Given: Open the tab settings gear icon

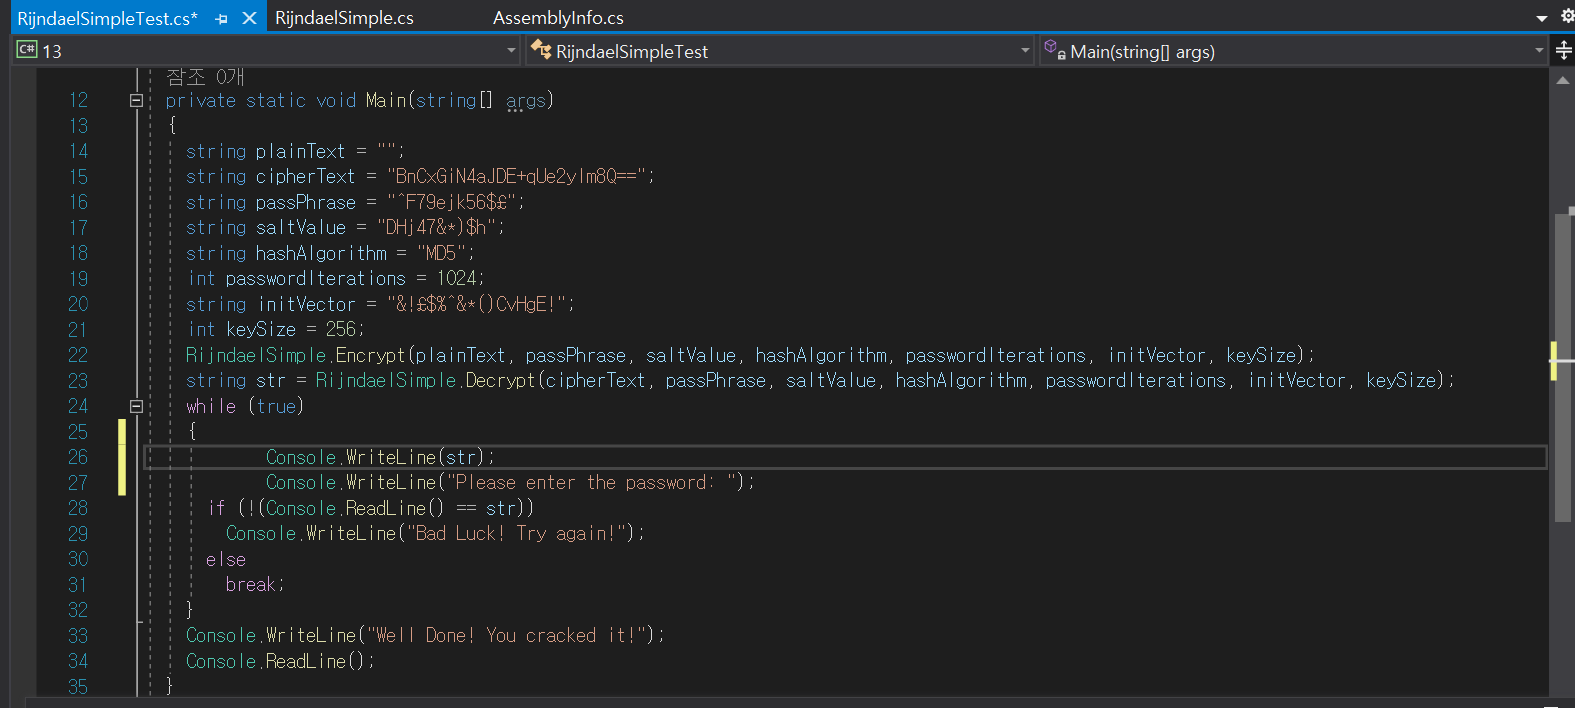Looking at the screenshot, I should click(x=1567, y=16).
